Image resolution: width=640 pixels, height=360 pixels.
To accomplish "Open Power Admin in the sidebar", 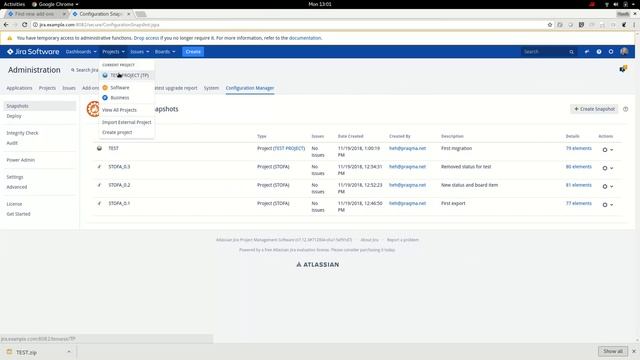I will 21,160.
